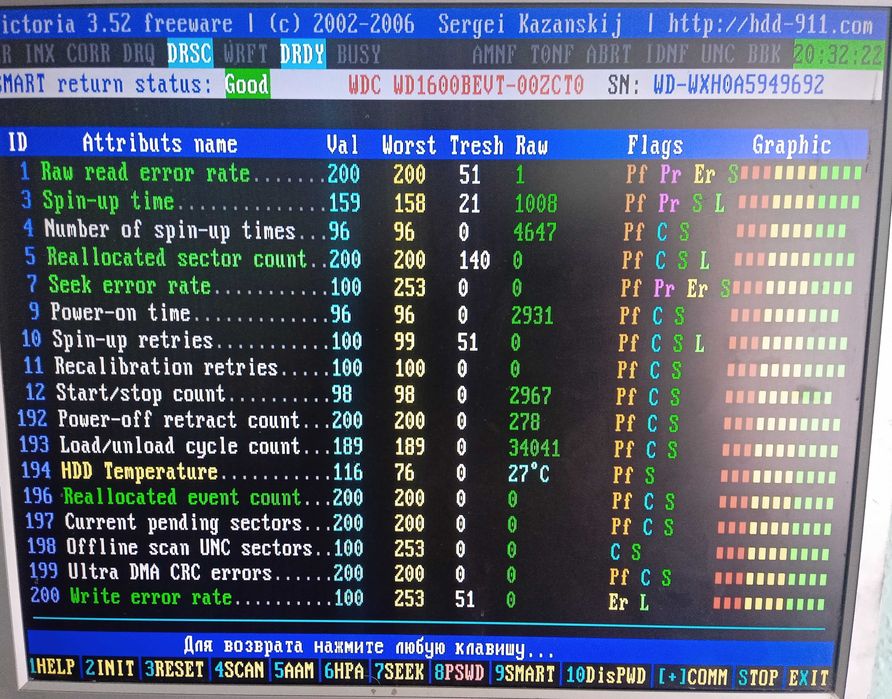
Task: Click the Attributs name column header
Action: (x=159, y=143)
